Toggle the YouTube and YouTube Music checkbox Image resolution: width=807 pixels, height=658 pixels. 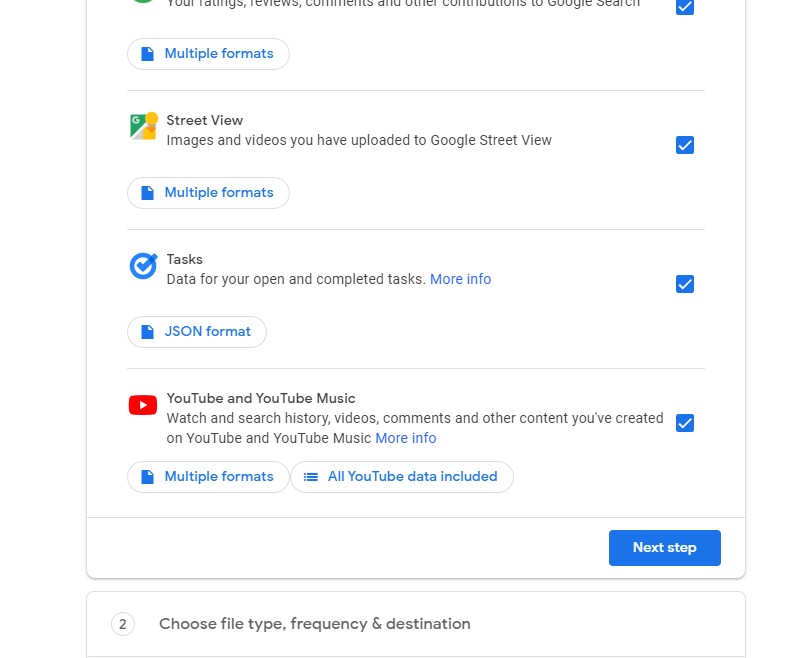685,423
